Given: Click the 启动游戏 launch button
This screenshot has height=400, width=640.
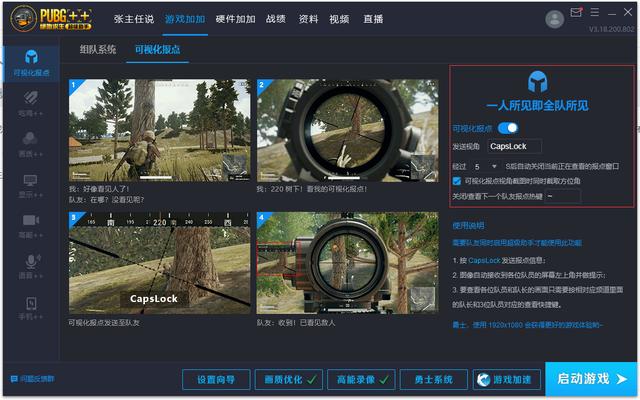Looking at the screenshot, I should pyautogui.click(x=591, y=379).
